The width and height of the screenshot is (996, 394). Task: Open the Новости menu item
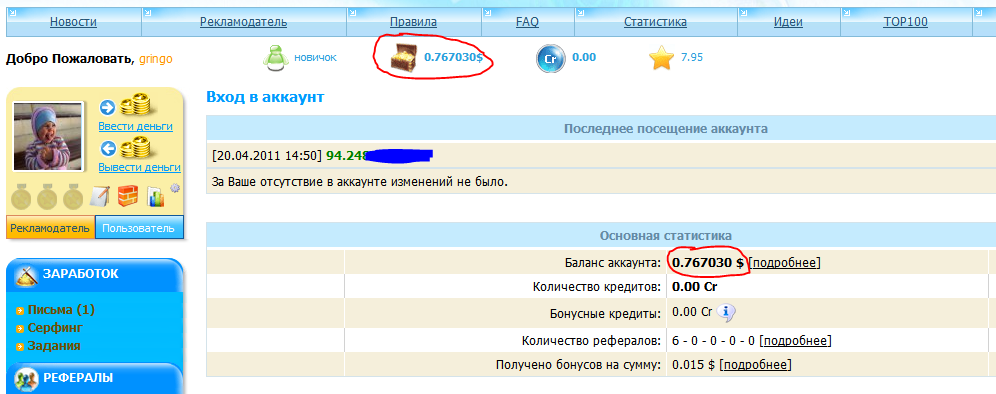(73, 22)
